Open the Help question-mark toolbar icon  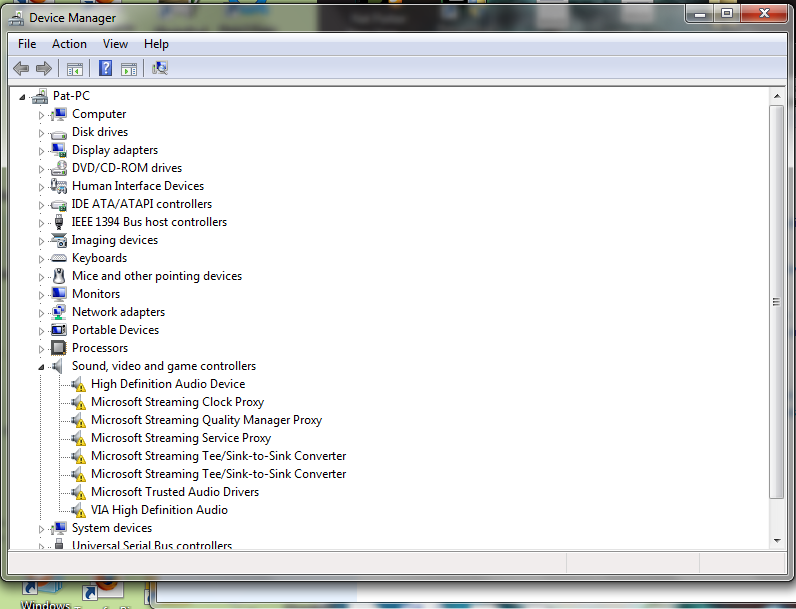pyautogui.click(x=105, y=68)
